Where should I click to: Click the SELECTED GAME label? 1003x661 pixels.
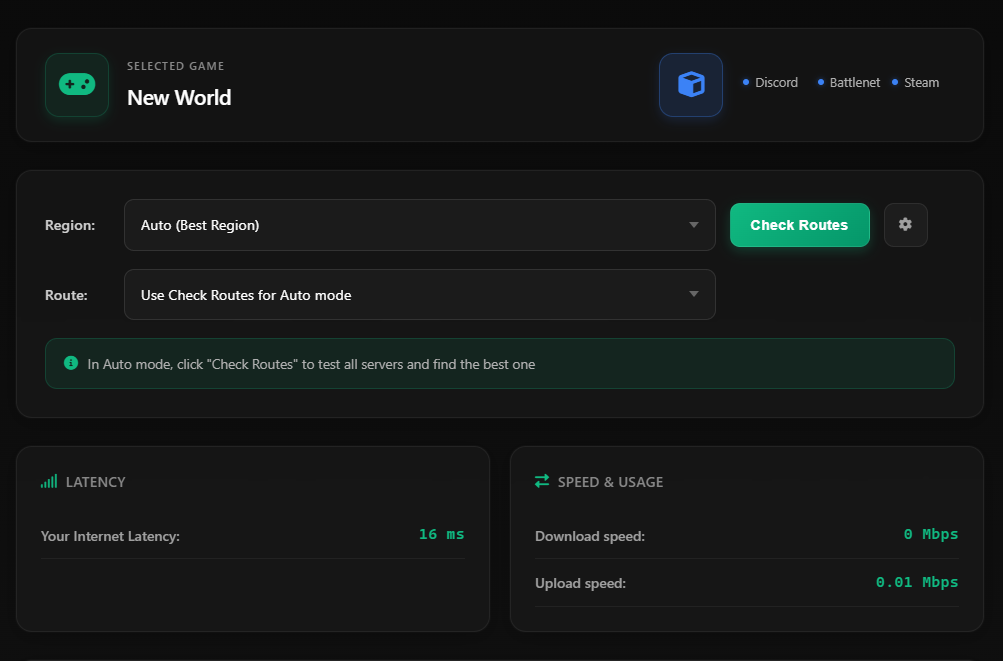[175, 66]
